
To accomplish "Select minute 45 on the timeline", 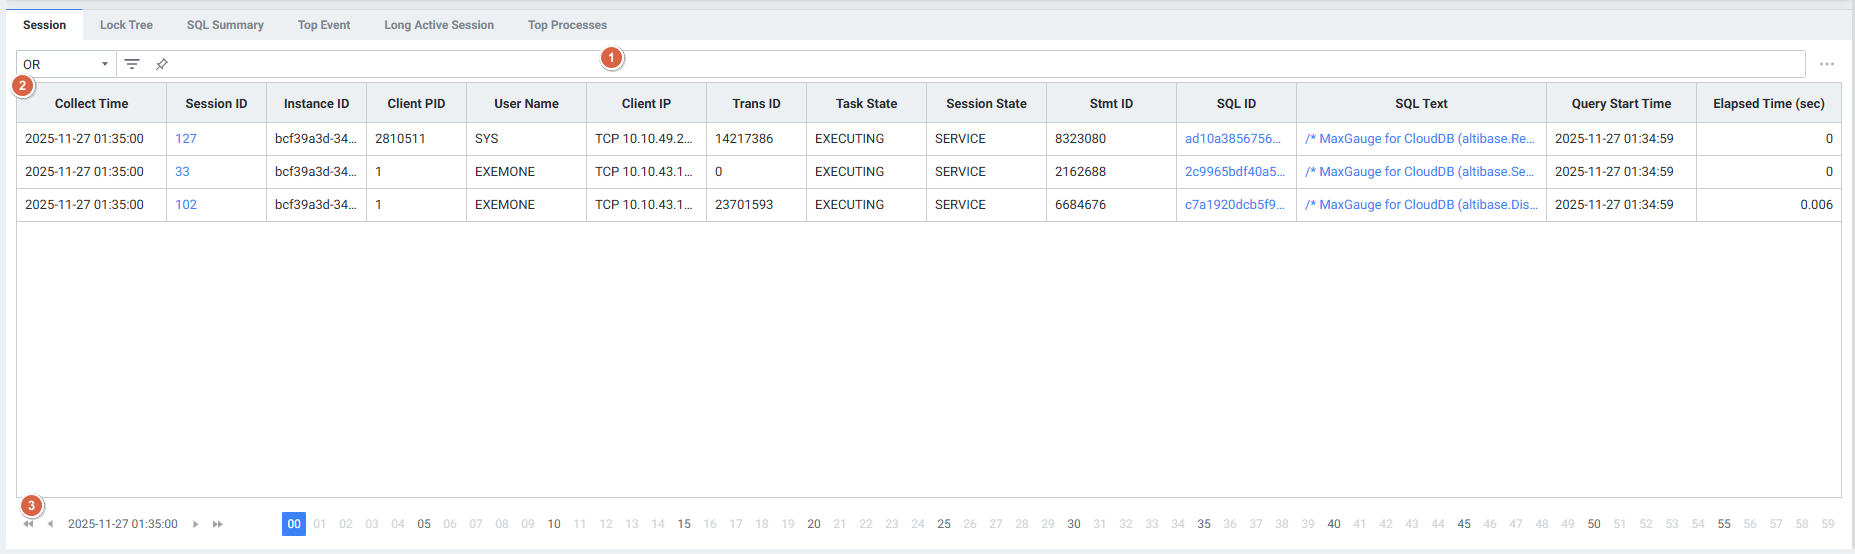I will click(1463, 524).
